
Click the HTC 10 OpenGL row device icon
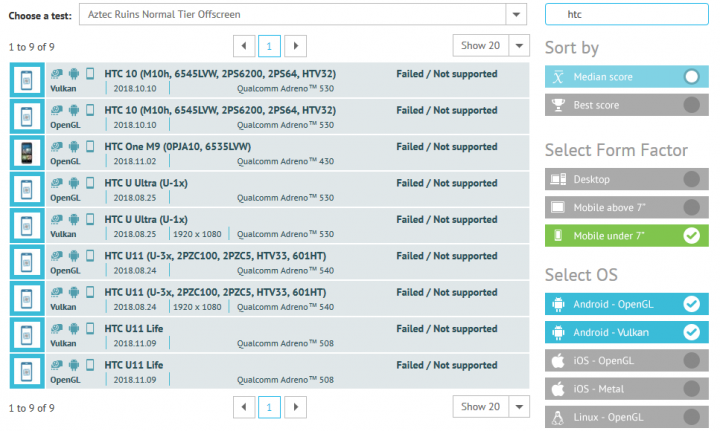coord(27,117)
